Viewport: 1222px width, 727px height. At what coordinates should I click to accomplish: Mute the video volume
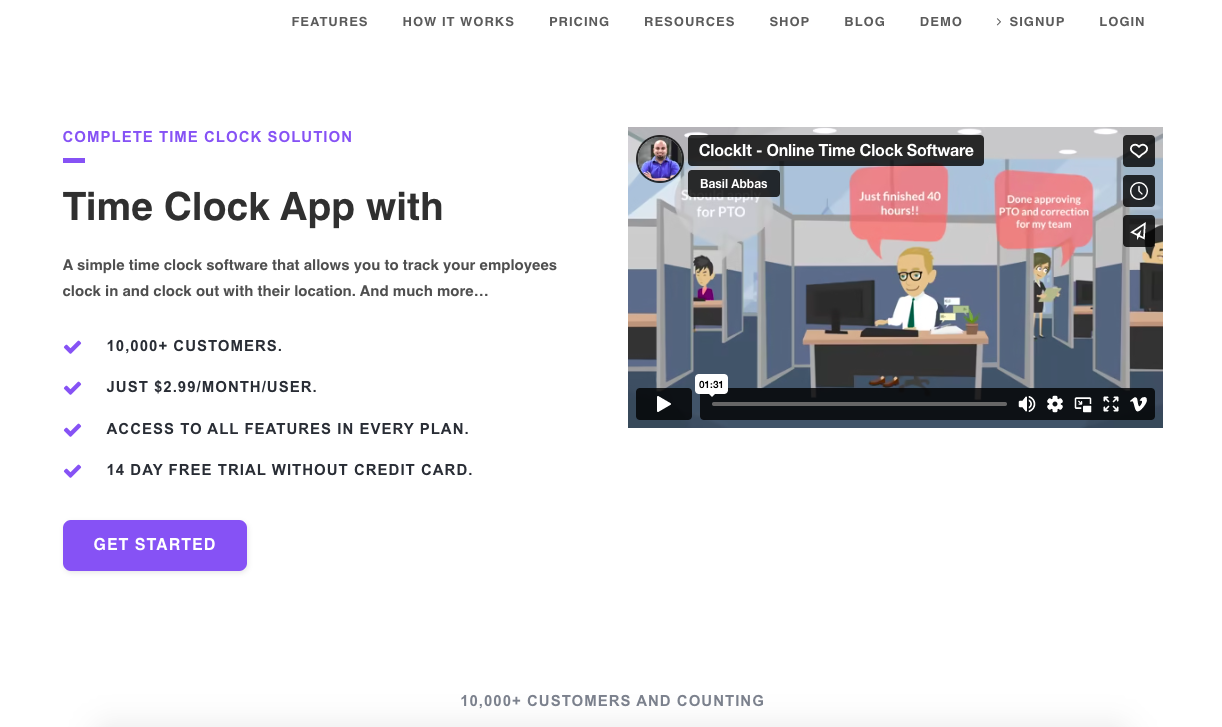point(1027,404)
